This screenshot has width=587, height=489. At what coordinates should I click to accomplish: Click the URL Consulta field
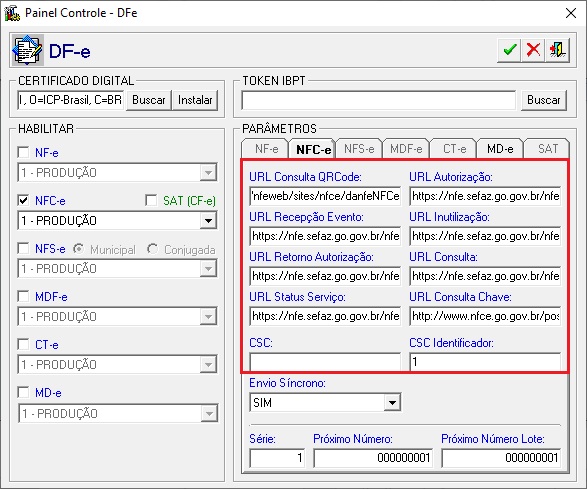[x=485, y=276]
